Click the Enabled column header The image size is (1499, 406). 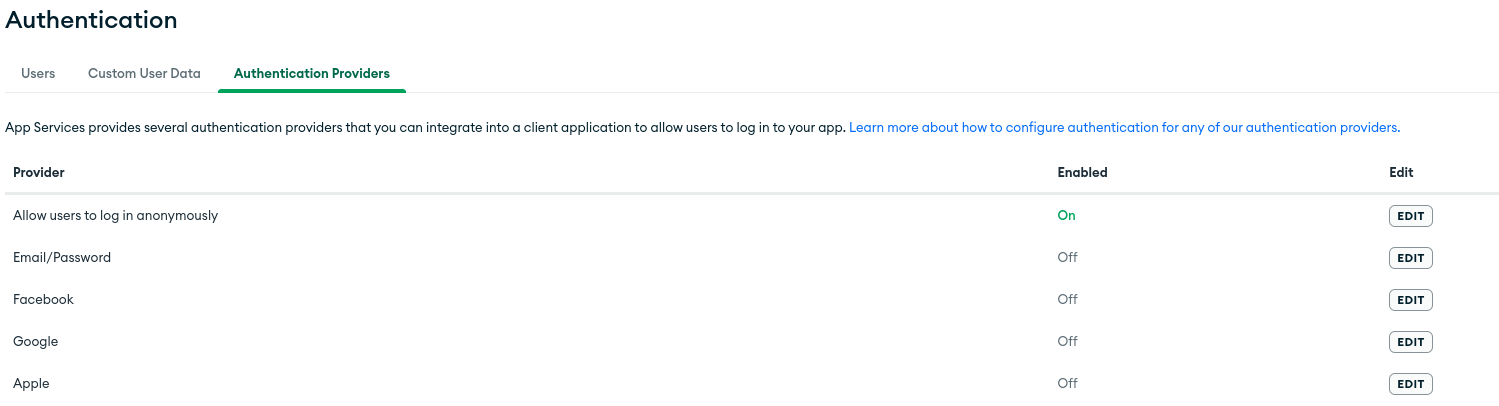(x=1082, y=172)
